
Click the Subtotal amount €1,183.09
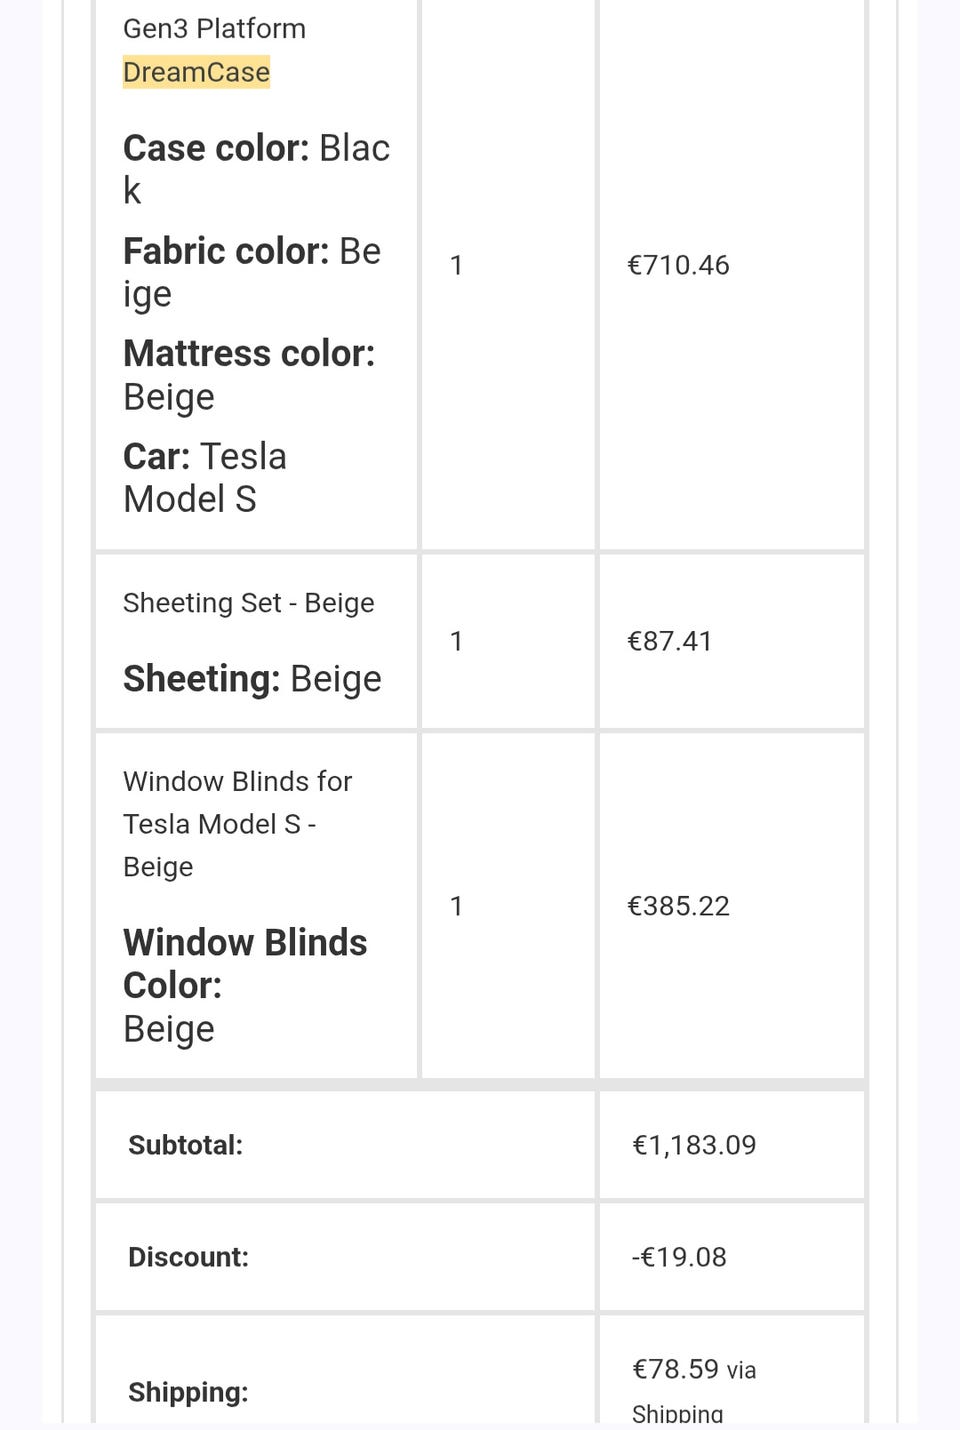pyautogui.click(x=694, y=1145)
